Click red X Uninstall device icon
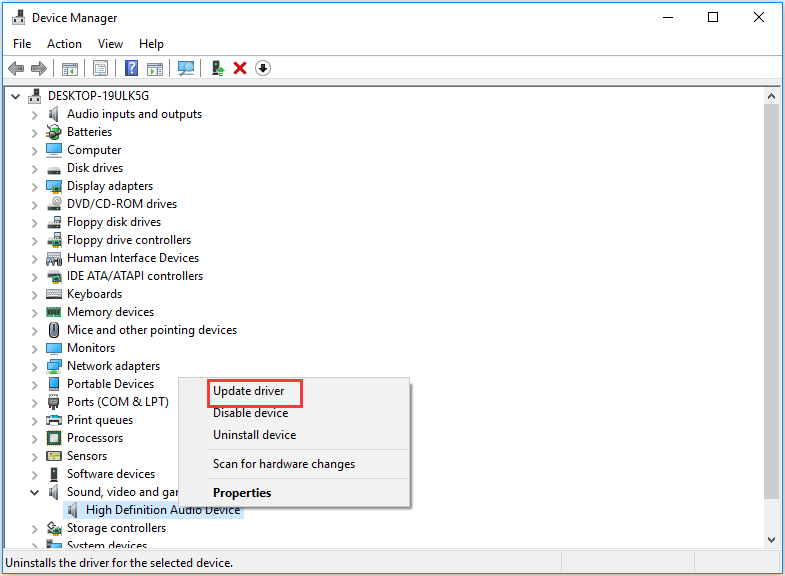 240,68
